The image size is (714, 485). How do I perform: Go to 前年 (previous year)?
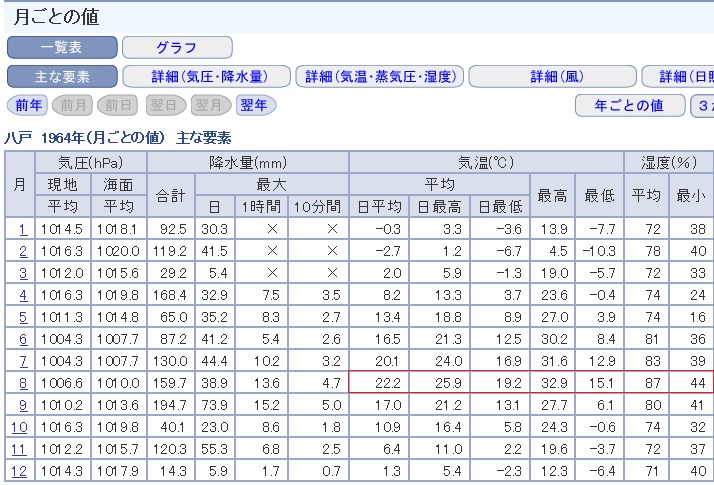[25, 105]
